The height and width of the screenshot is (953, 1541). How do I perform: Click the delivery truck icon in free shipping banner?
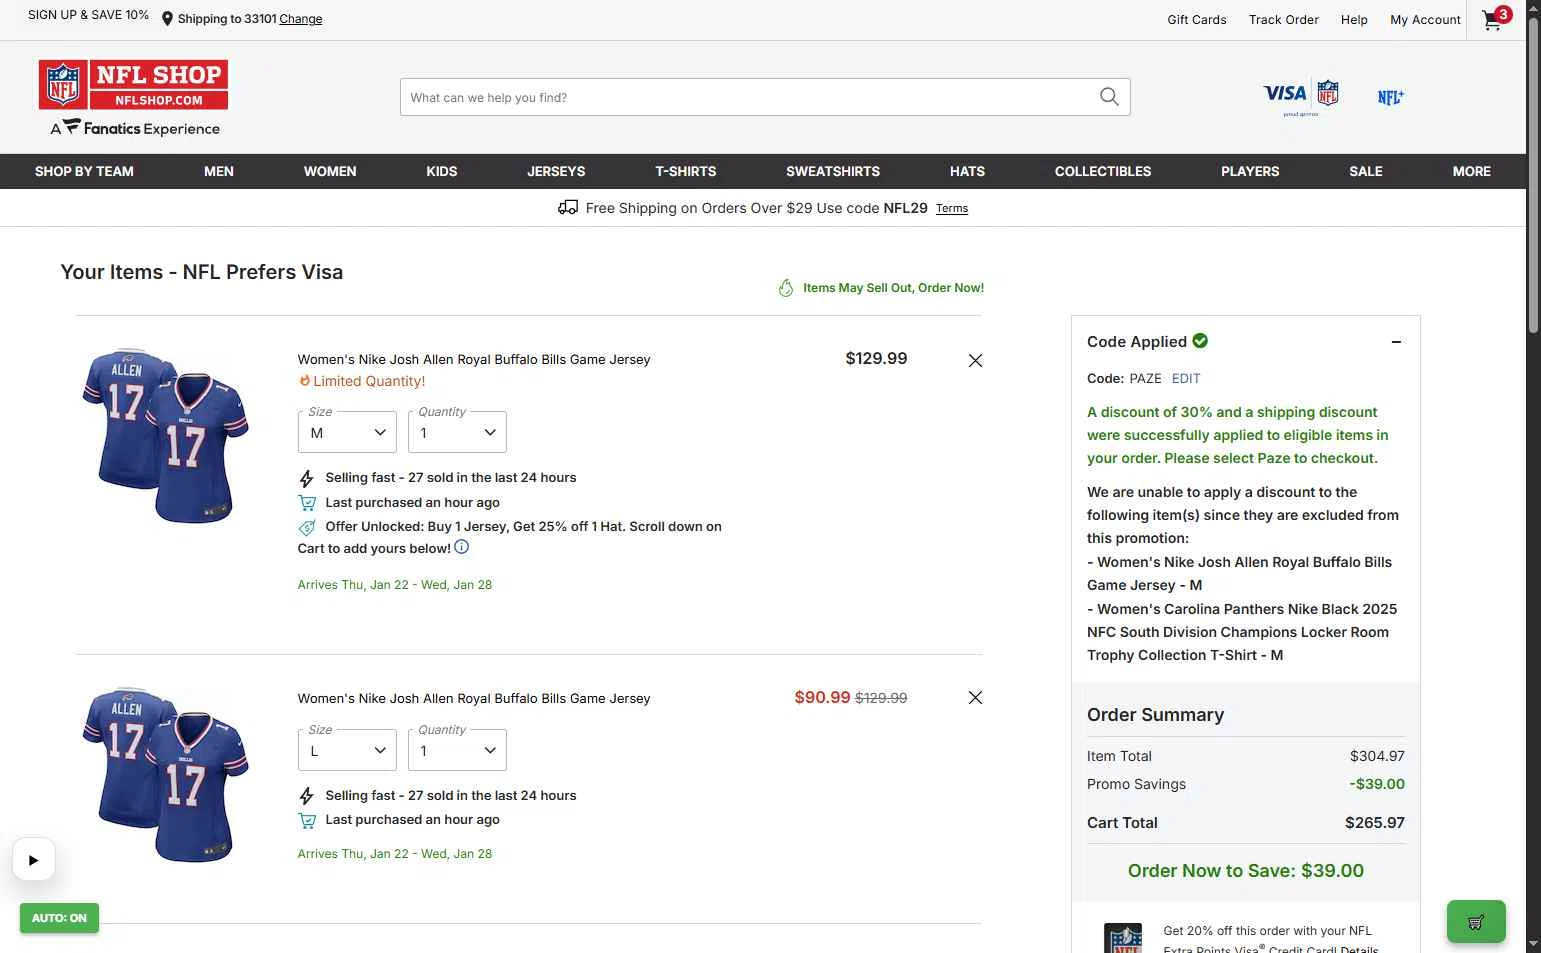568,207
